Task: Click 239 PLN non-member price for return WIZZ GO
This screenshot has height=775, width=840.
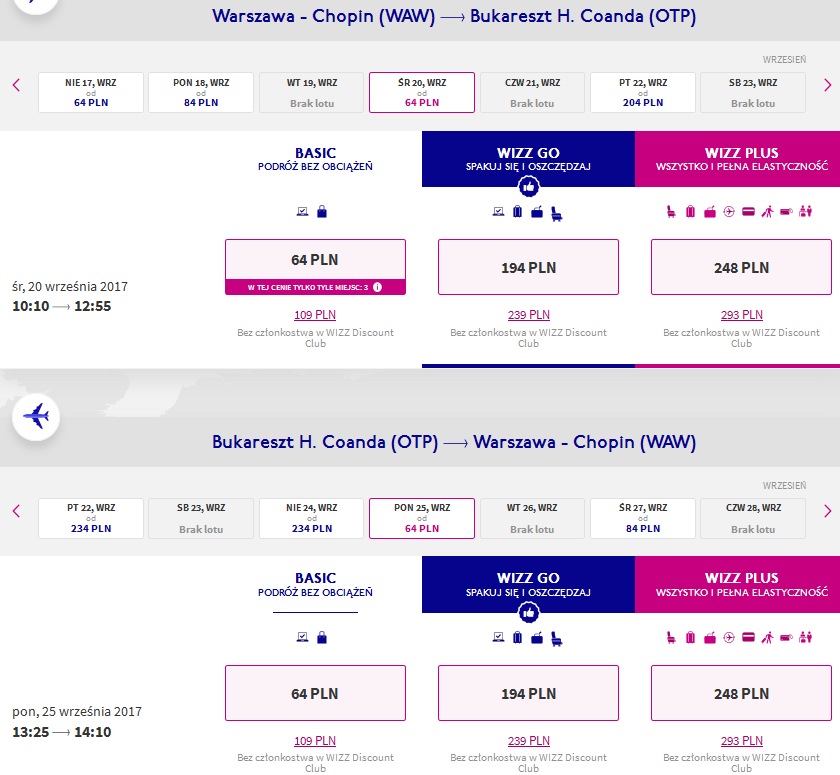Action: click(x=529, y=741)
